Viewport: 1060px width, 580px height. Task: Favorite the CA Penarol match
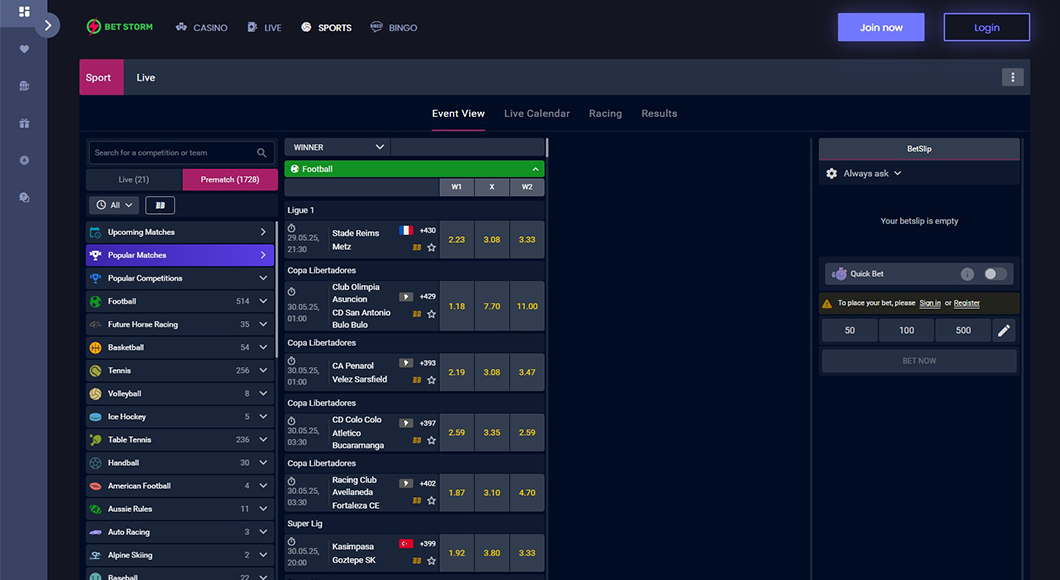tap(431, 380)
